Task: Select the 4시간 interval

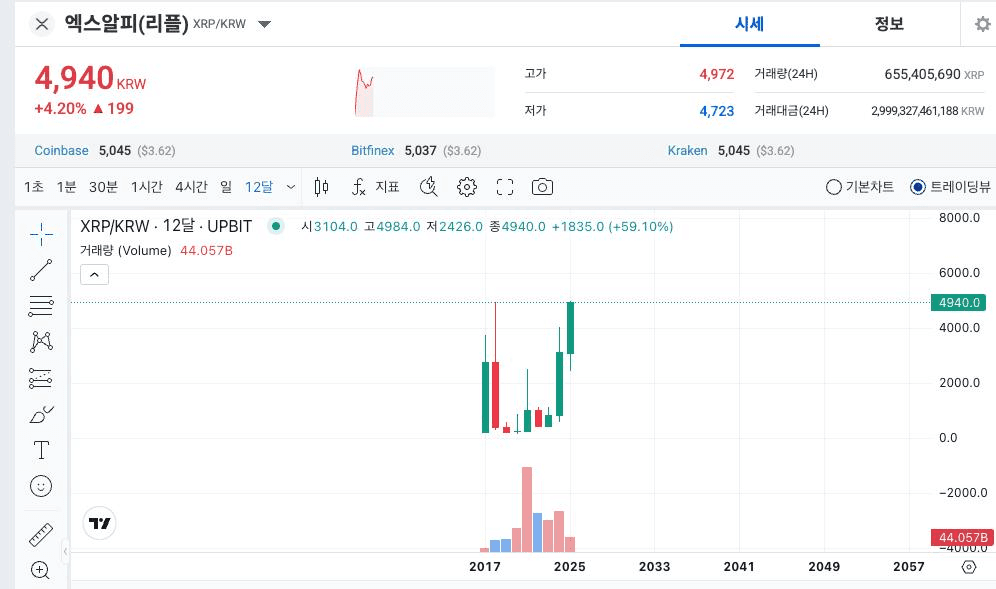Action: point(191,187)
